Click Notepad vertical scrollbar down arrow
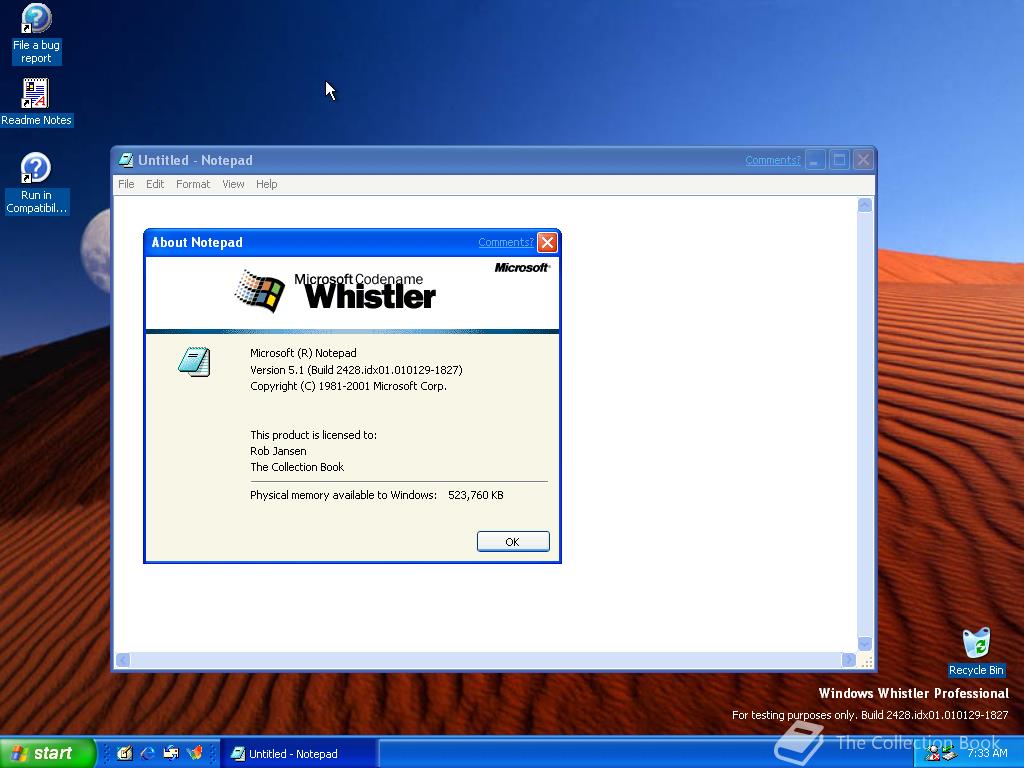1024x768 pixels. 865,643
